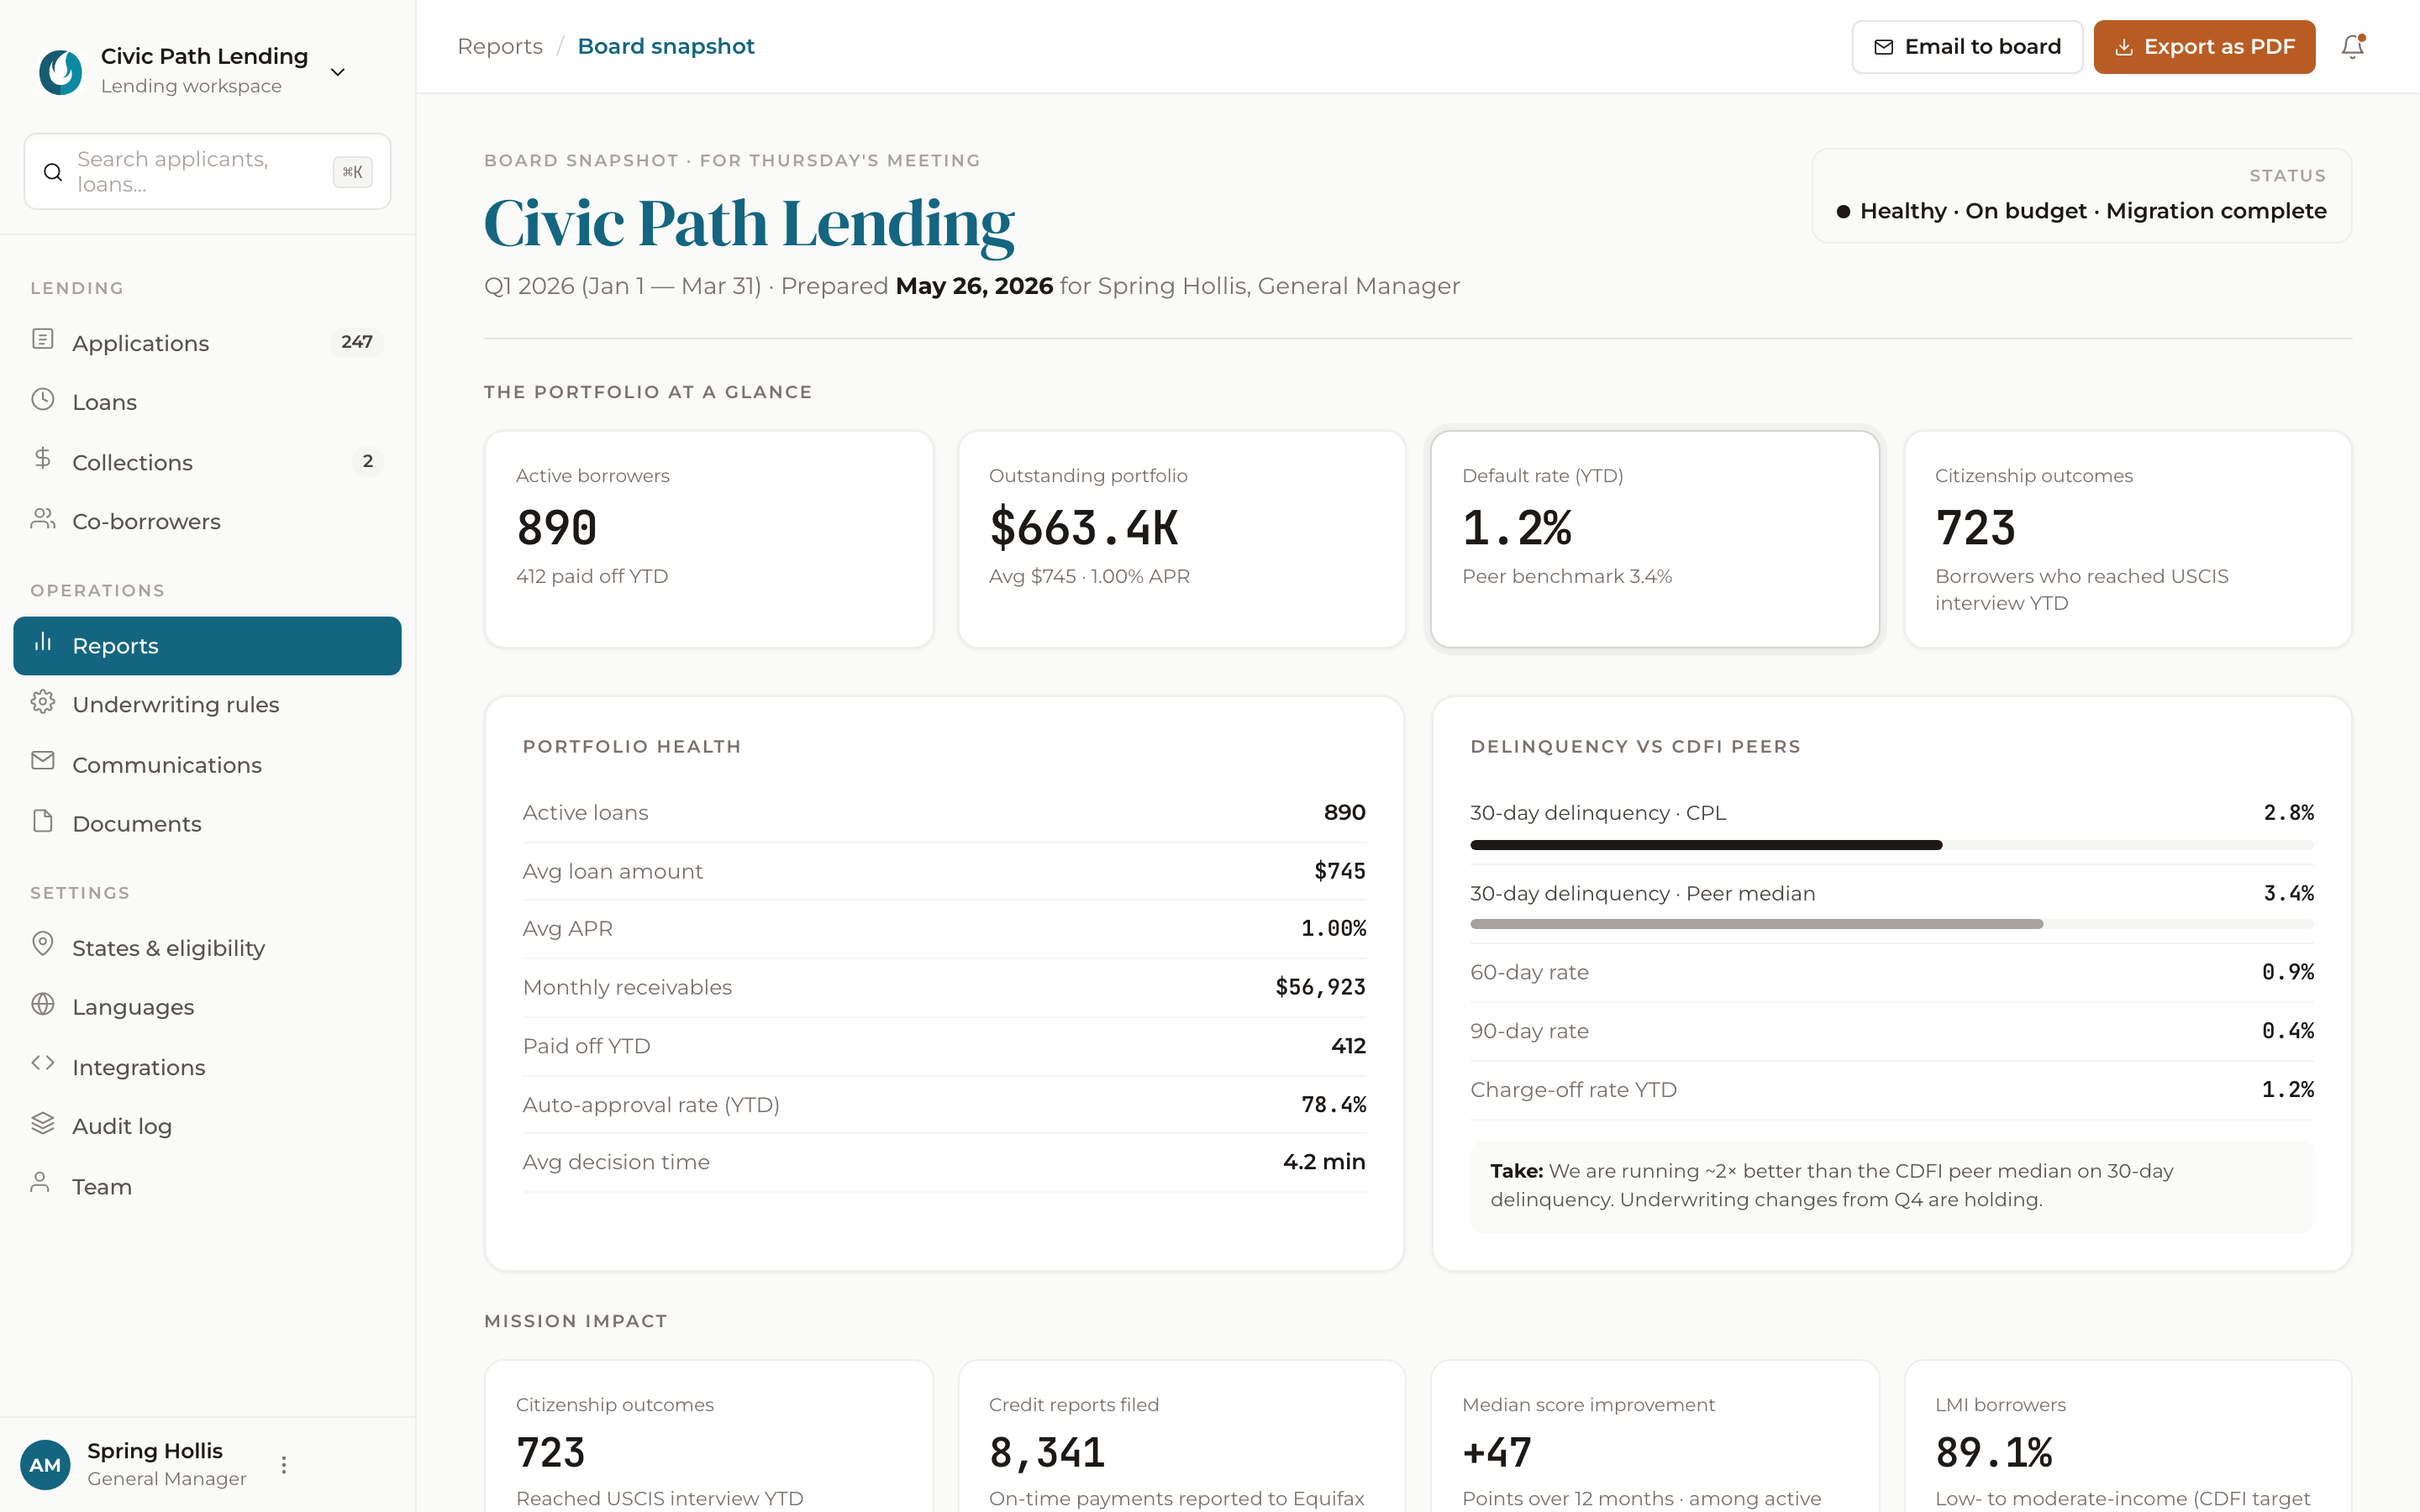Screen dimensions: 2420x1512
Task: Open Underwriting rules page
Action: [207, 705]
